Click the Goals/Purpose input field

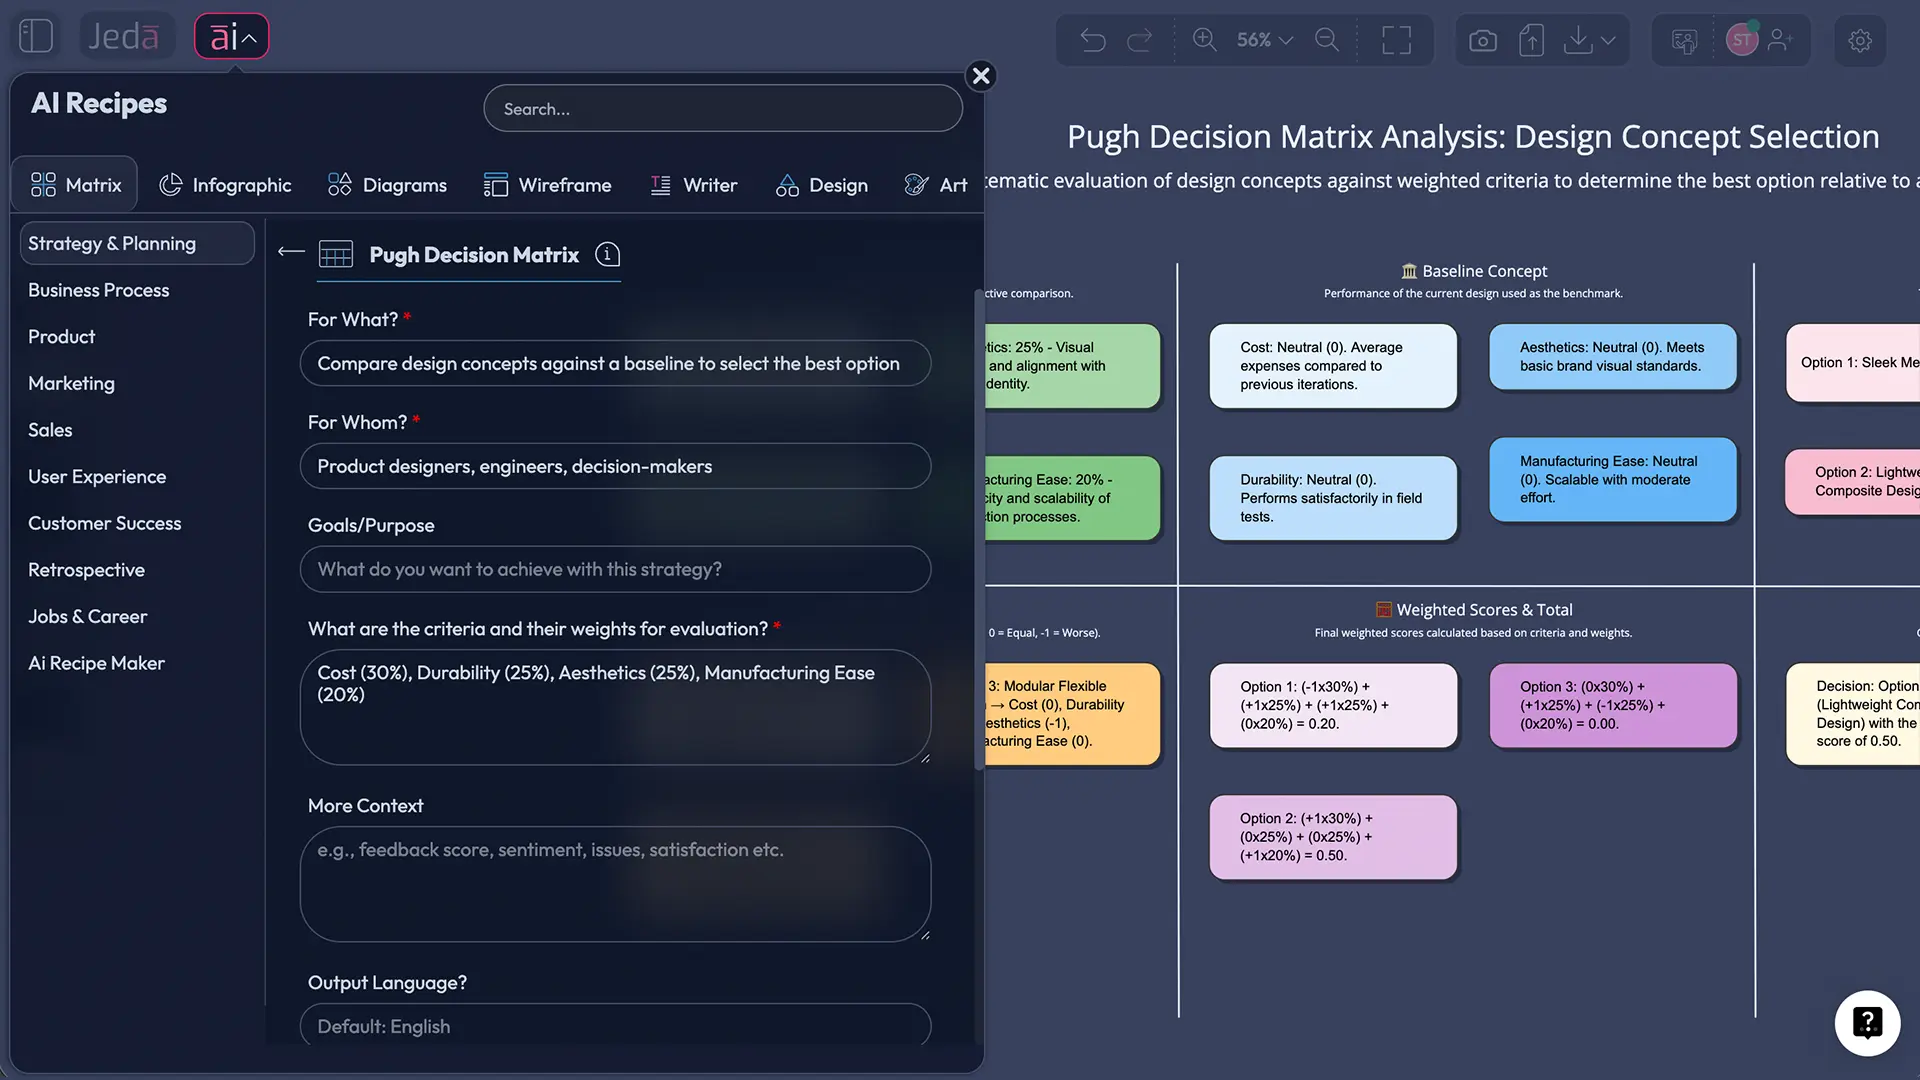615,569
